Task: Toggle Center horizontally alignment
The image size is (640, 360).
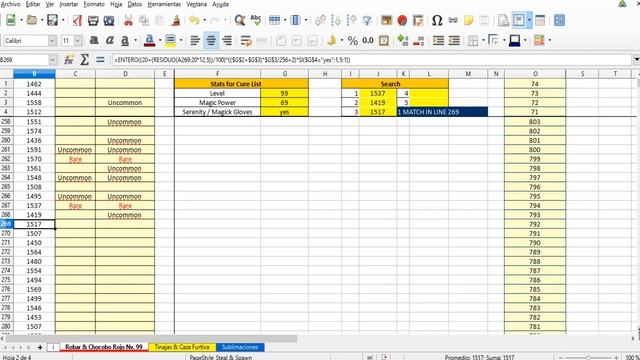Action: point(211,40)
